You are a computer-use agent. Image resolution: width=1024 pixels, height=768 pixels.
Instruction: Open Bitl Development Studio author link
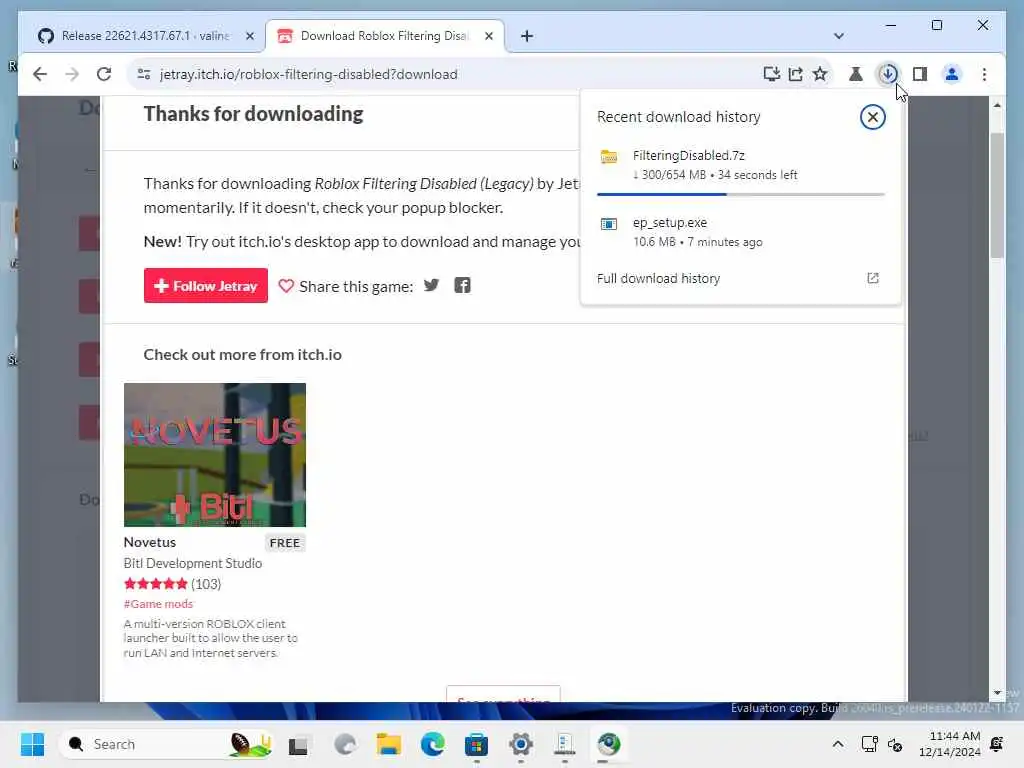193,563
